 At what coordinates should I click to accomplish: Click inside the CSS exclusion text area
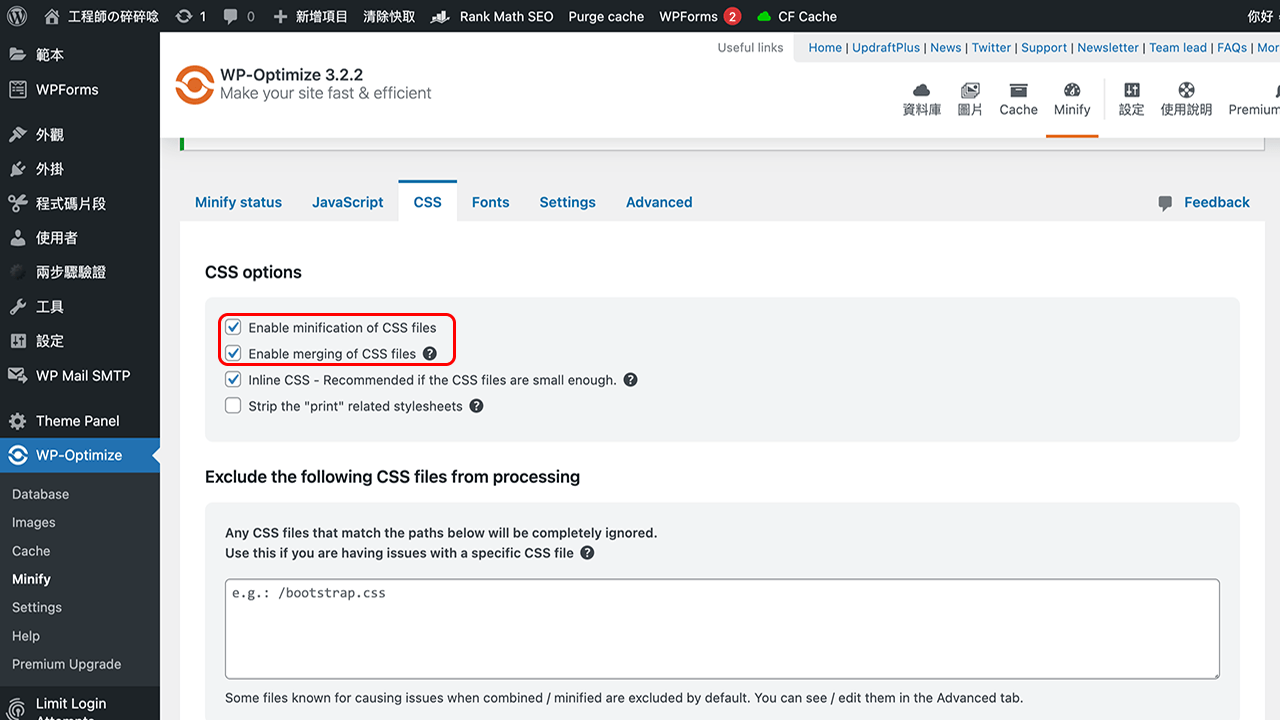[x=722, y=628]
